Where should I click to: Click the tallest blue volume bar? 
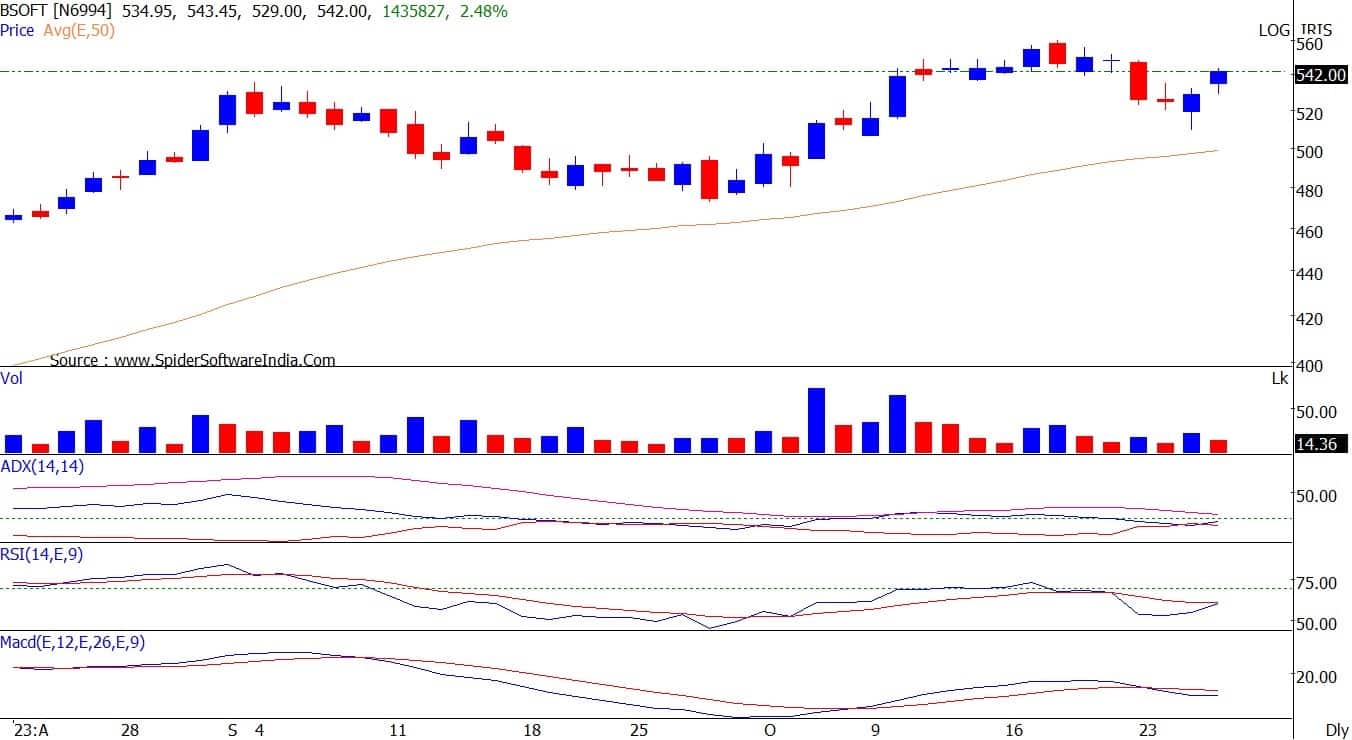[x=816, y=420]
